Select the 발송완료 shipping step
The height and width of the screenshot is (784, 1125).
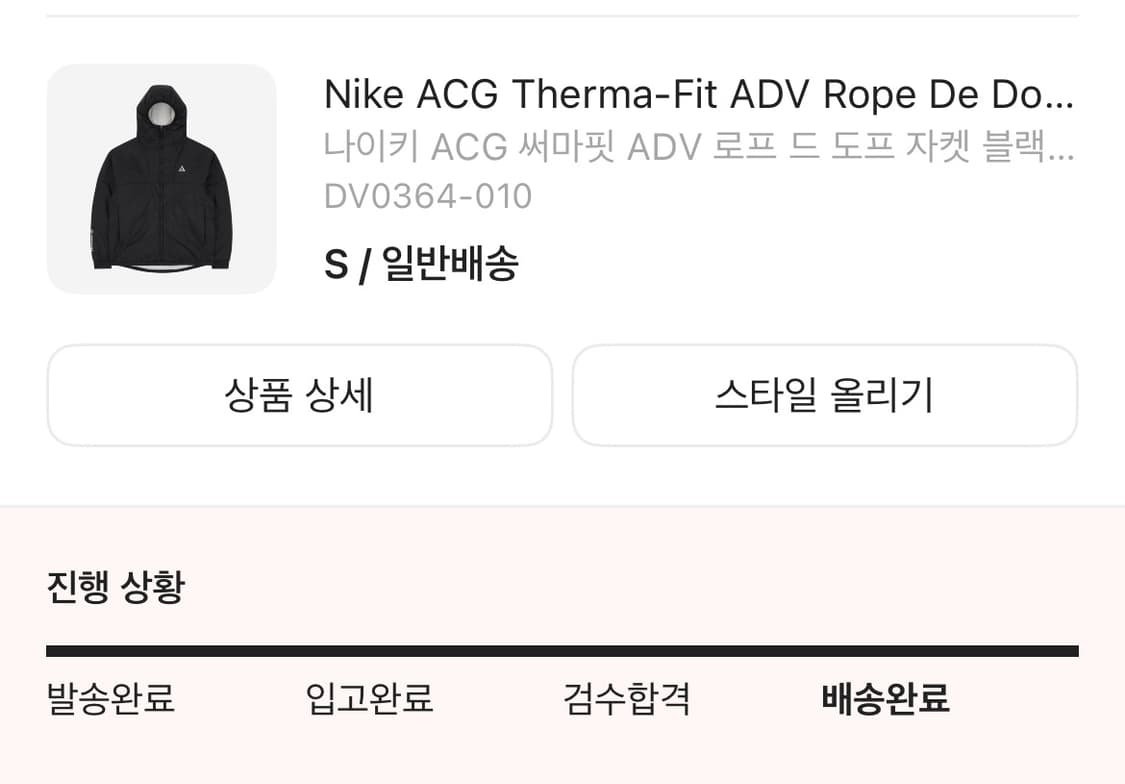(109, 701)
